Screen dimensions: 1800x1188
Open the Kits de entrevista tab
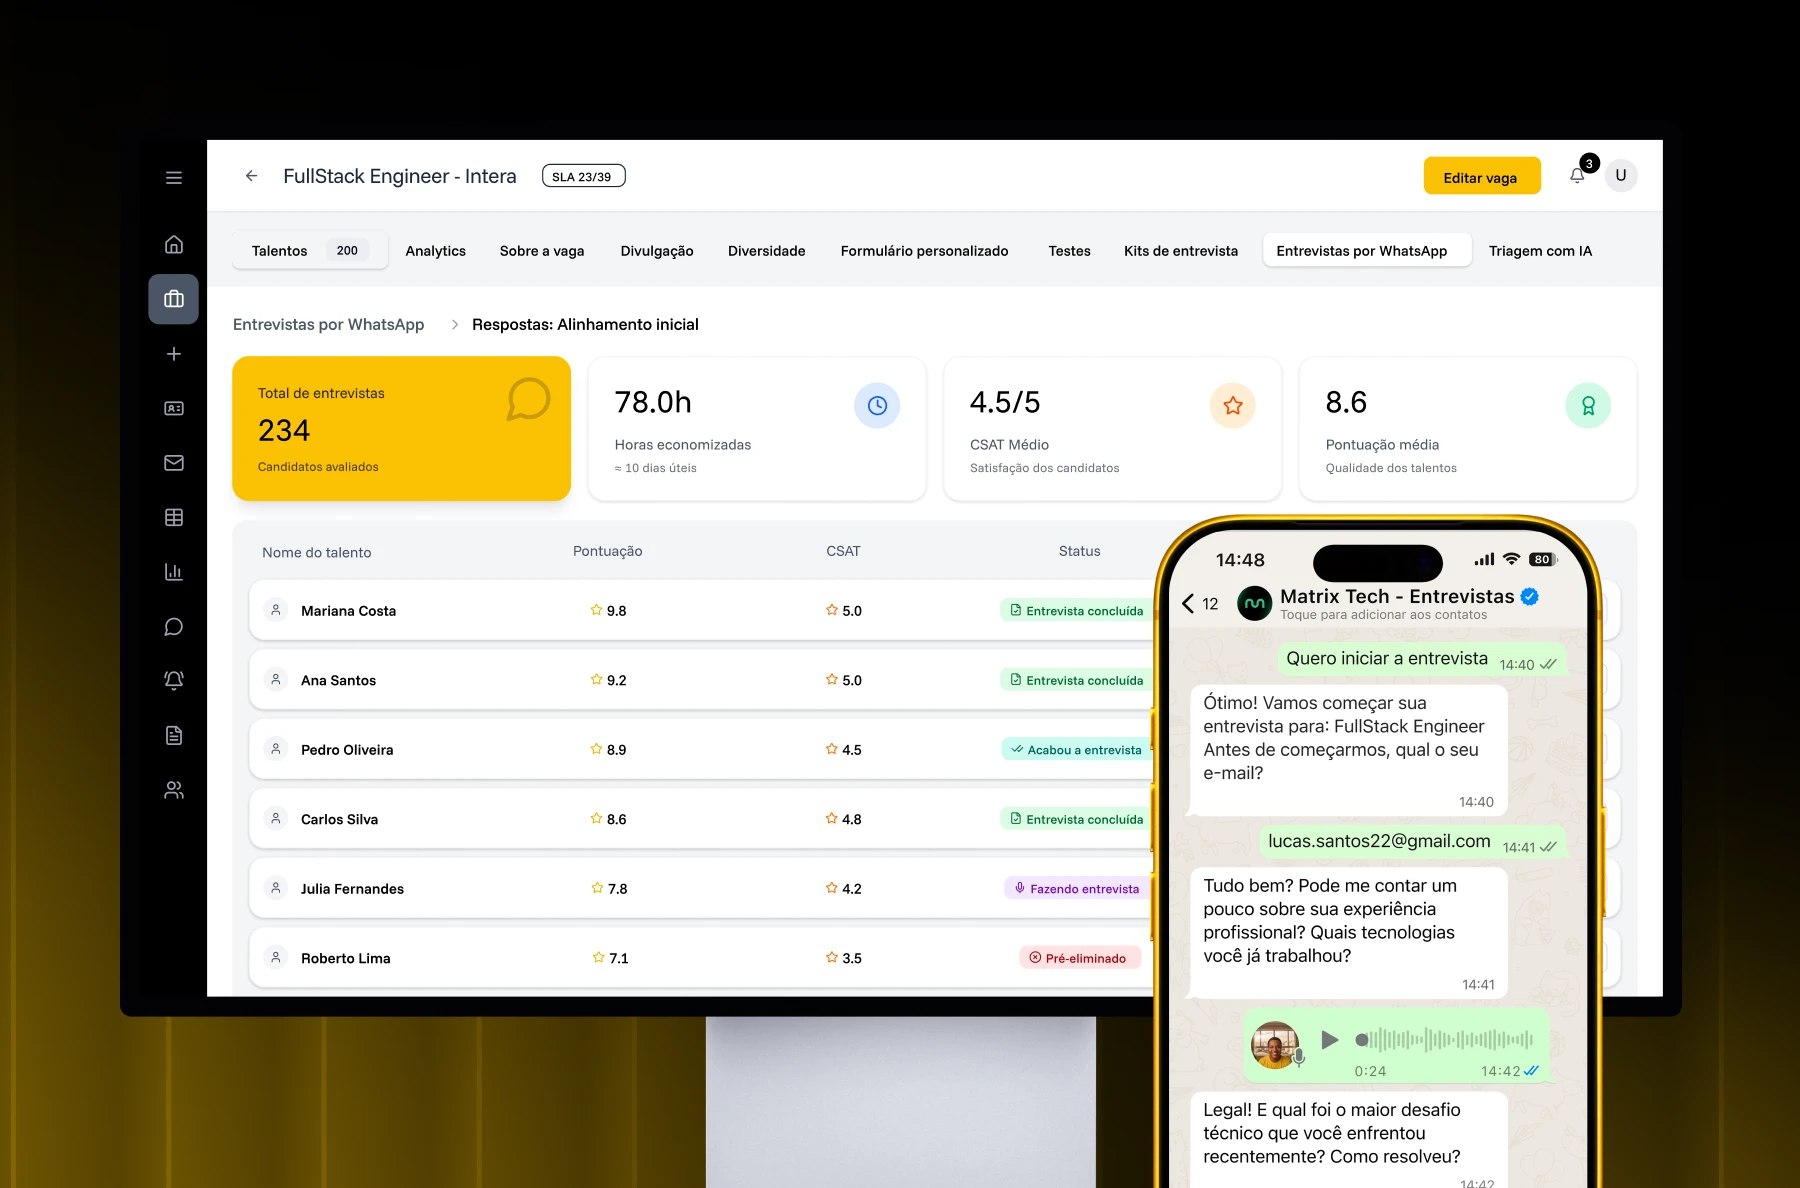[1181, 251]
